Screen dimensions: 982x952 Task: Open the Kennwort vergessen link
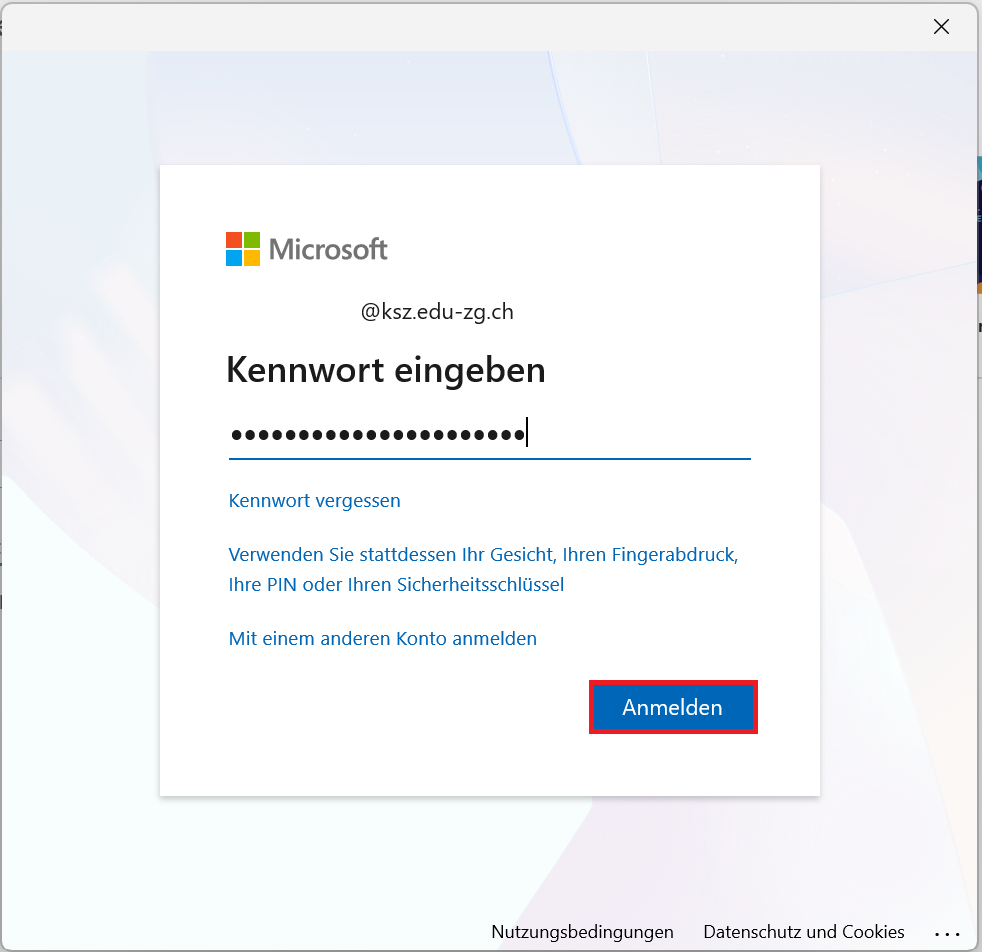314,500
